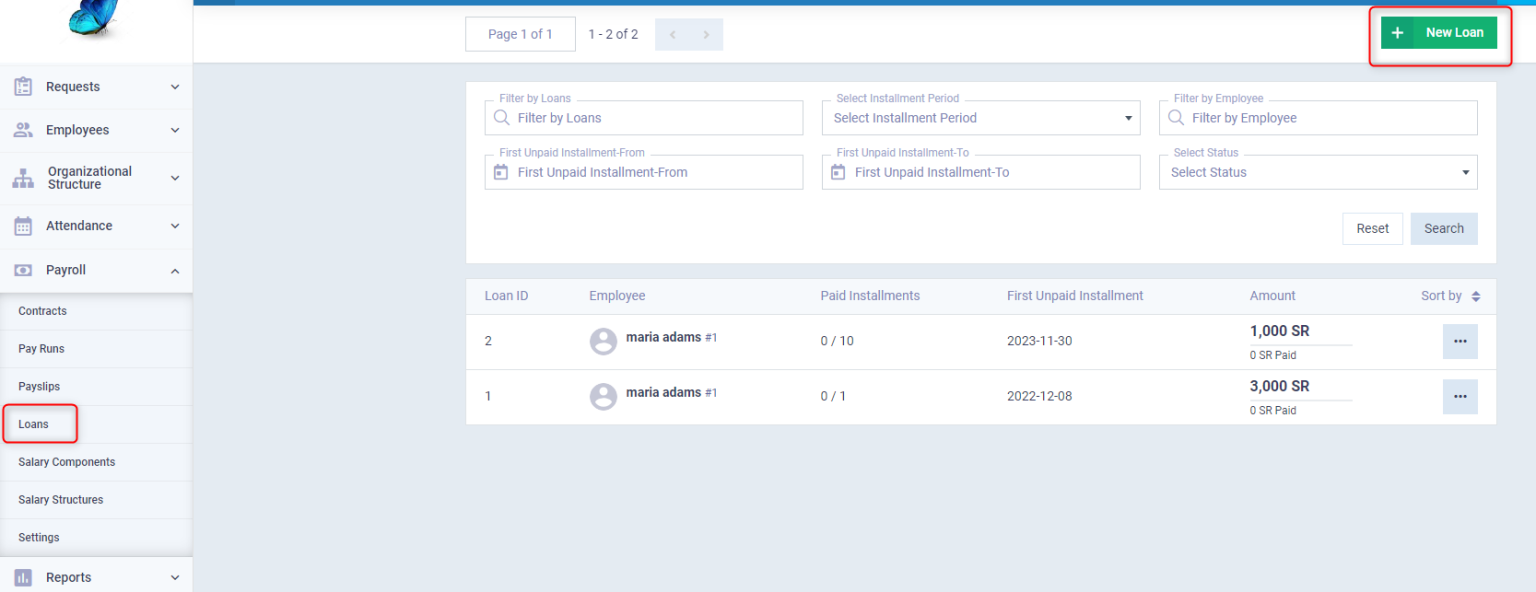Click the 1,000 SR amount
The height and width of the screenshot is (592, 1536).
click(x=1279, y=331)
